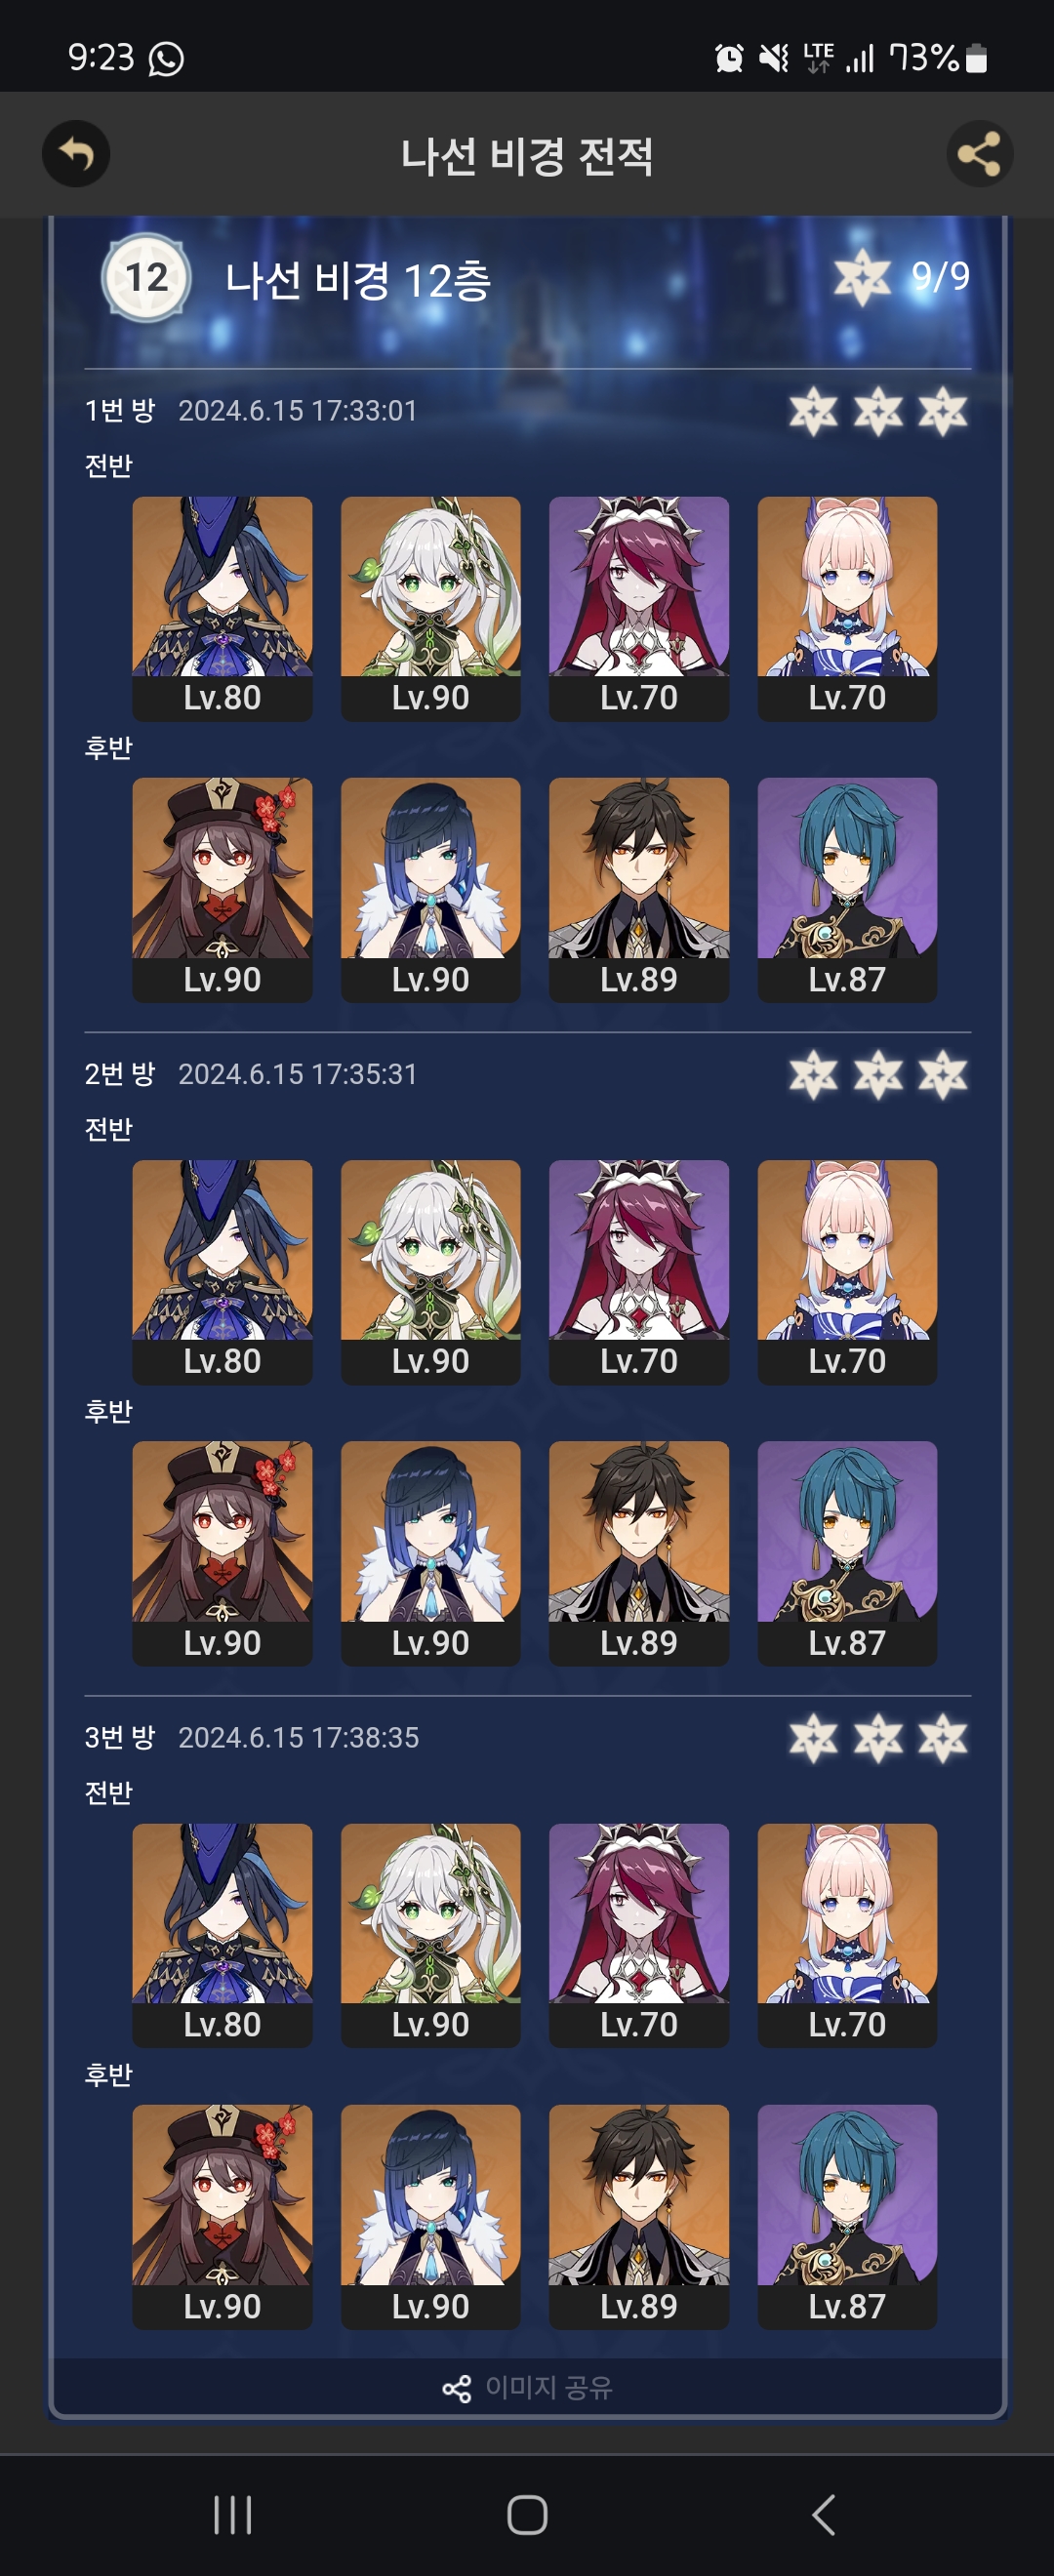Tap the floor 12 badge icon
Image resolution: width=1054 pixels, height=2576 pixels.
click(x=146, y=277)
